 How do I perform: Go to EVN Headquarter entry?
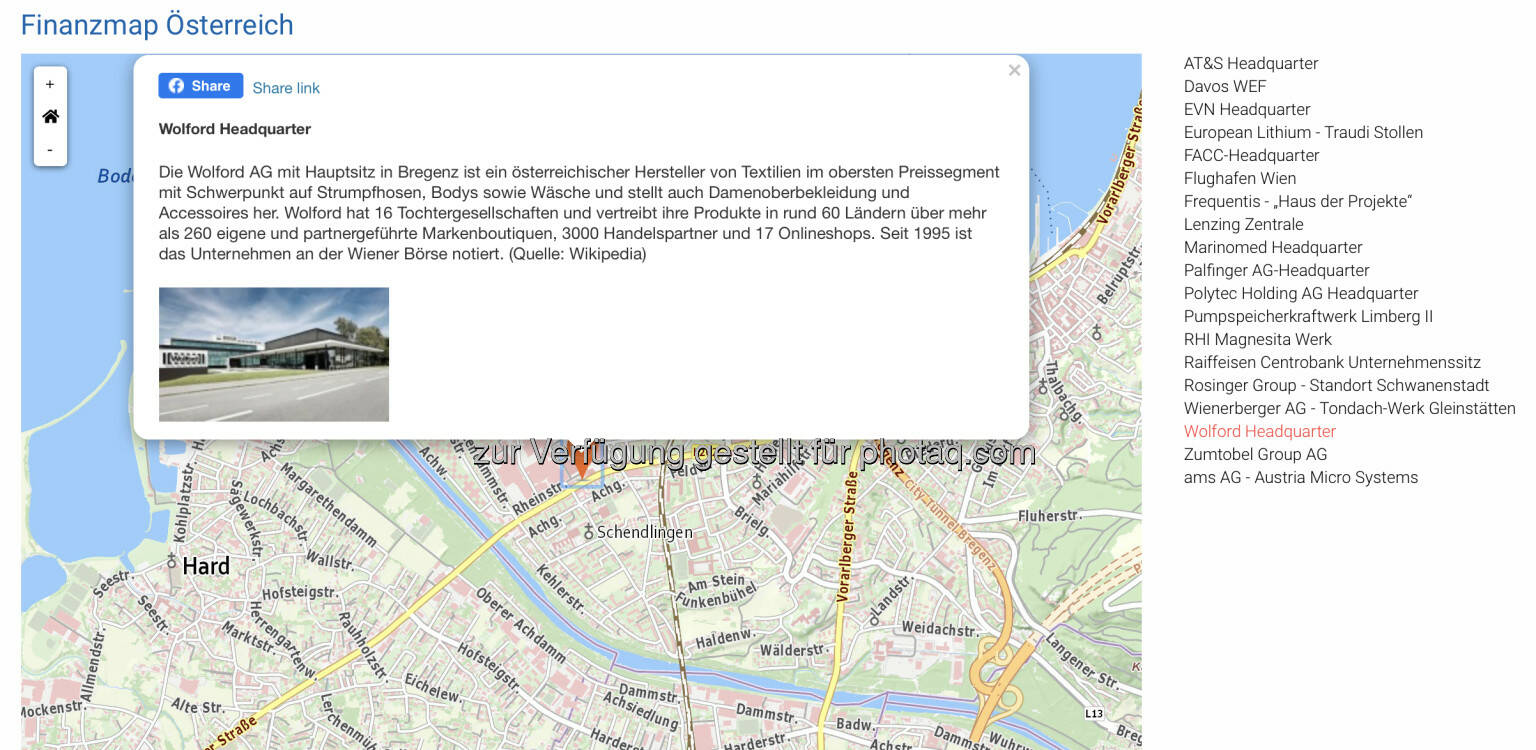pos(1246,109)
